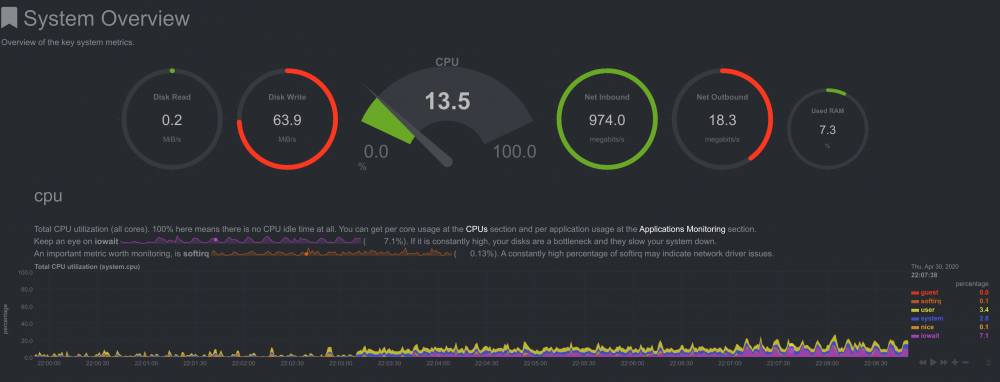Click the CPU 13.5 gauge

click(x=447, y=115)
